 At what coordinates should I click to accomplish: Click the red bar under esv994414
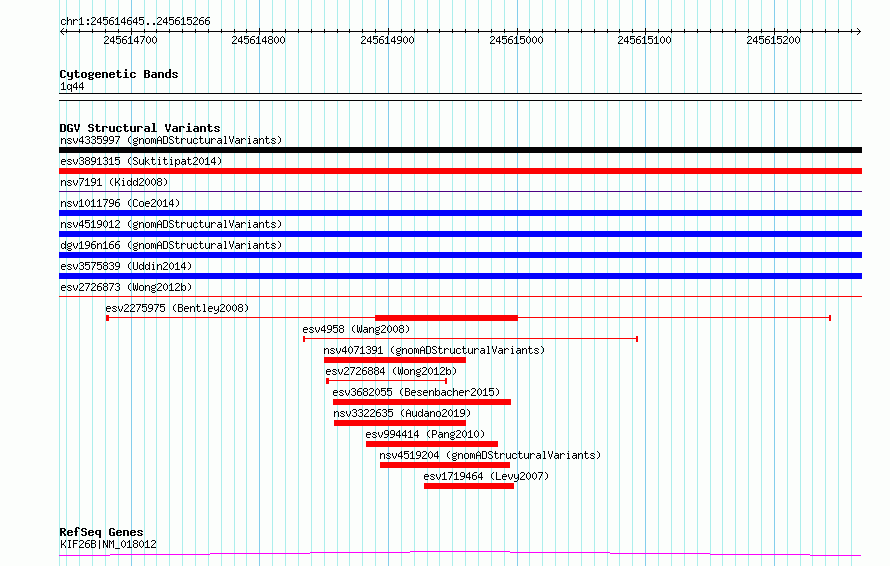click(432, 445)
